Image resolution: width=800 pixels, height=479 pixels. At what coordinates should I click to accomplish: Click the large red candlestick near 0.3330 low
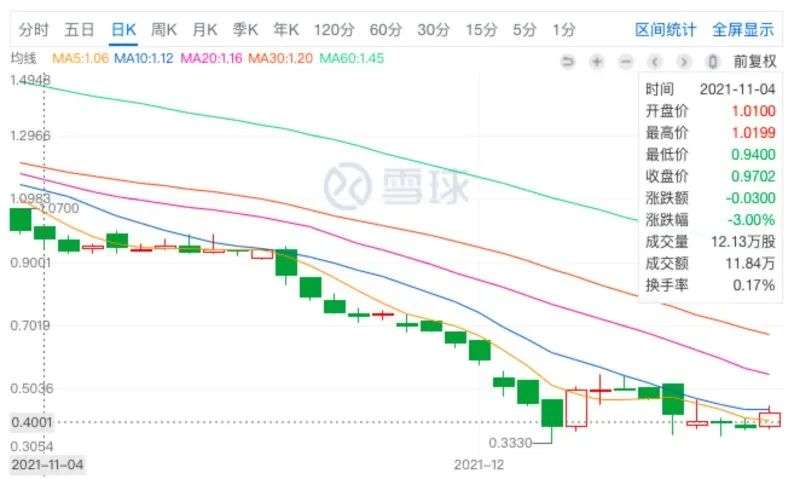[x=576, y=408]
